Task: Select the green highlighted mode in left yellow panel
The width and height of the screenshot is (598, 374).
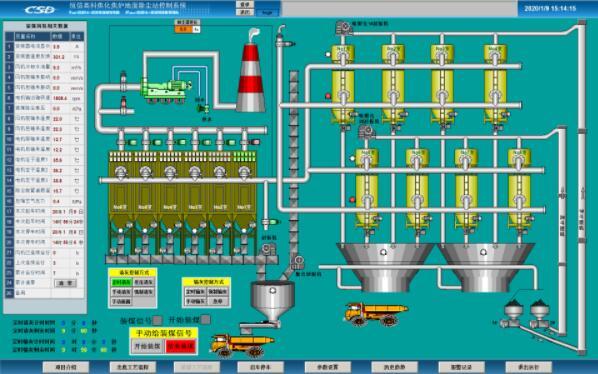Action: point(121,282)
